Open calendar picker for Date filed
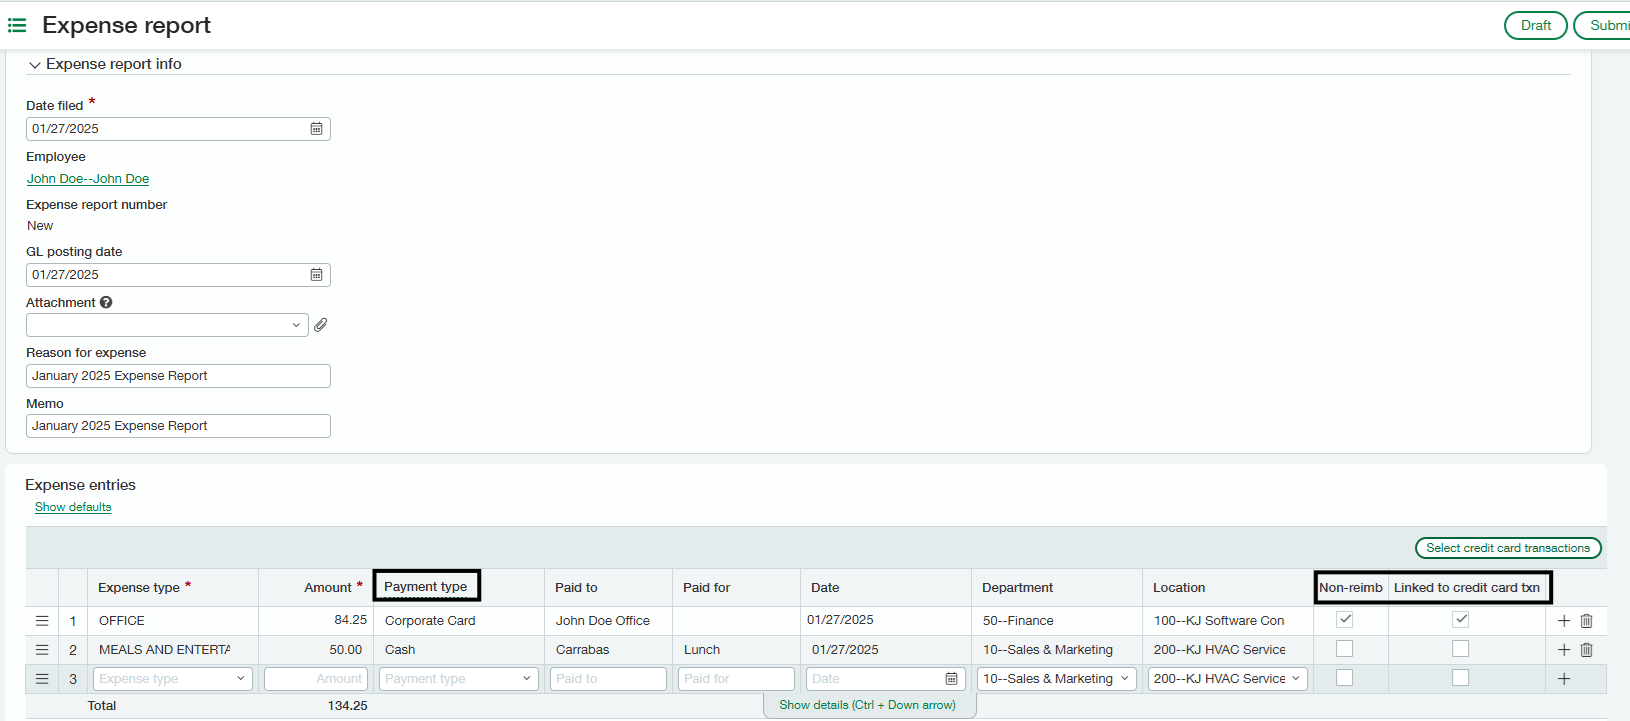 pyautogui.click(x=316, y=129)
